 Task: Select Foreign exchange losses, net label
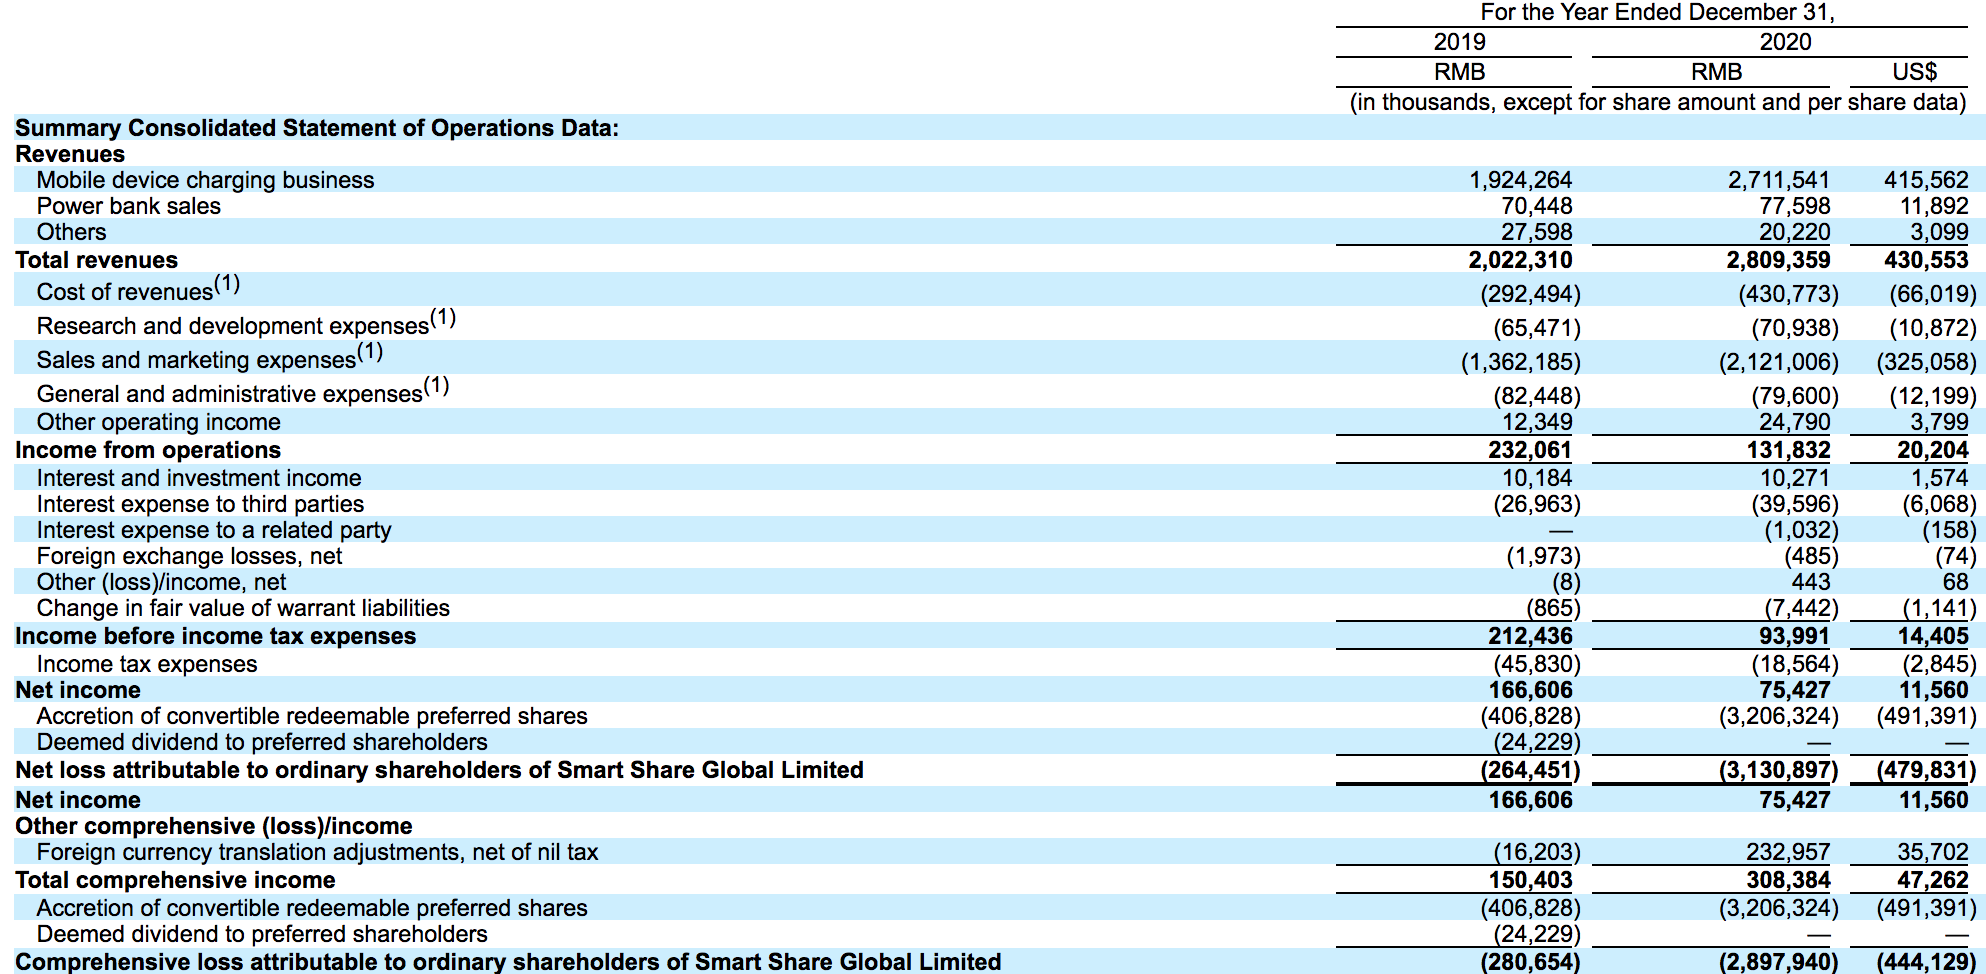[189, 556]
